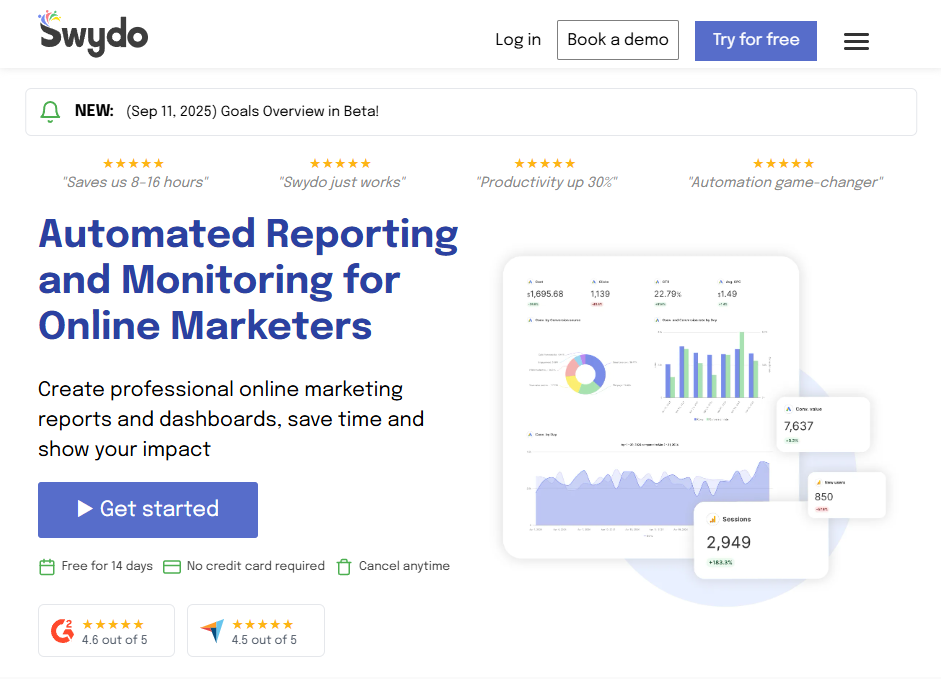Open the hamburger menu
The height and width of the screenshot is (679, 941).
coord(856,41)
